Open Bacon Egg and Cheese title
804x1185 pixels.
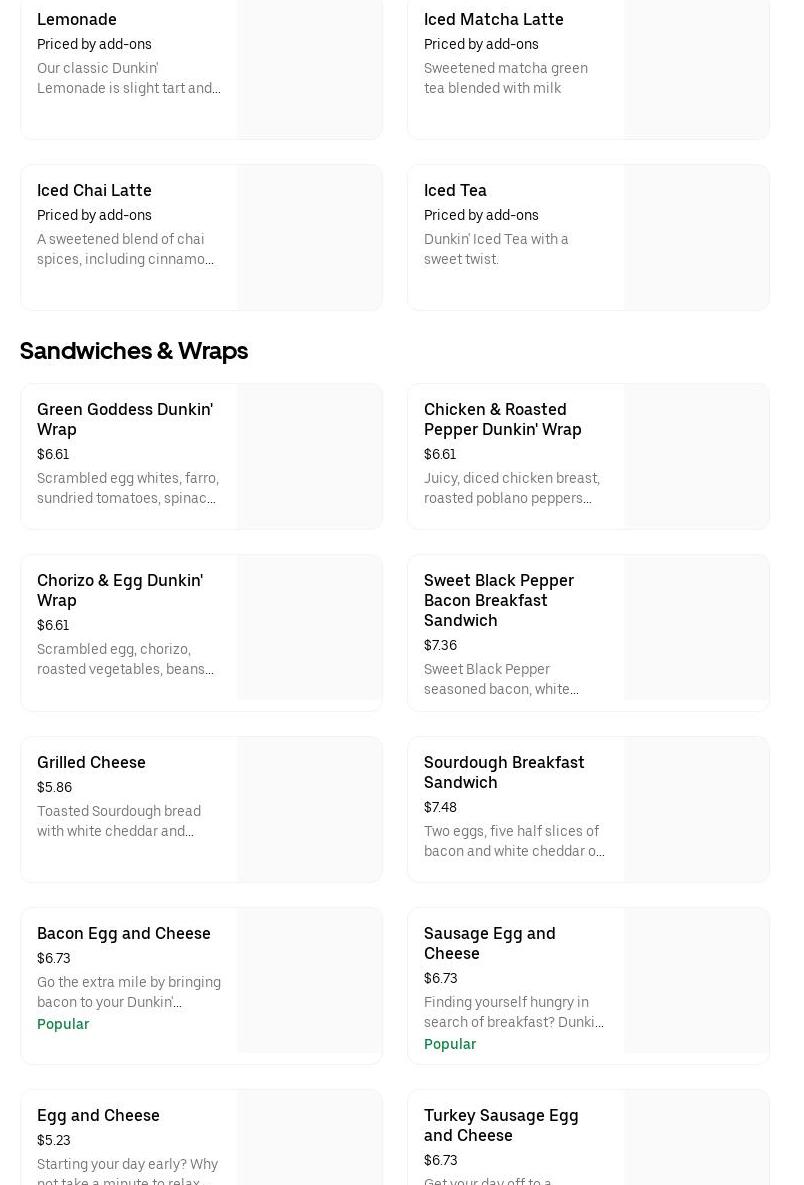coord(124,933)
